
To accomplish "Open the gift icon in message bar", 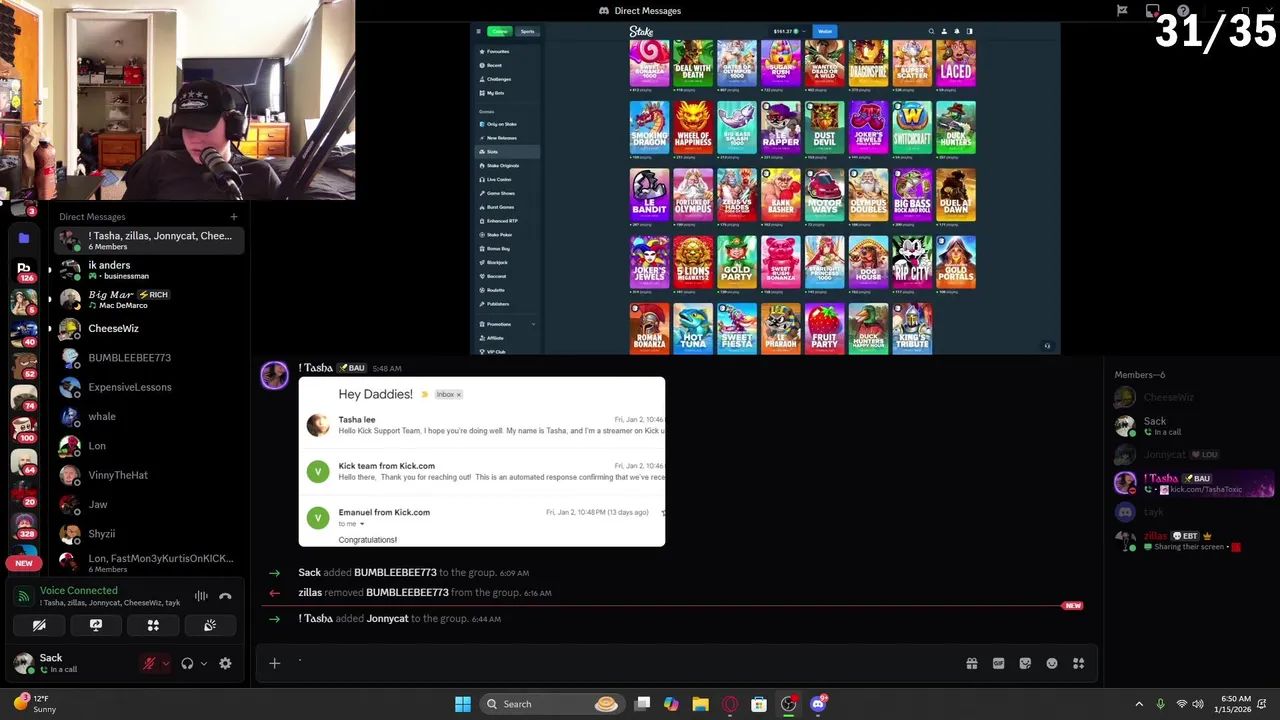I will [x=971, y=663].
